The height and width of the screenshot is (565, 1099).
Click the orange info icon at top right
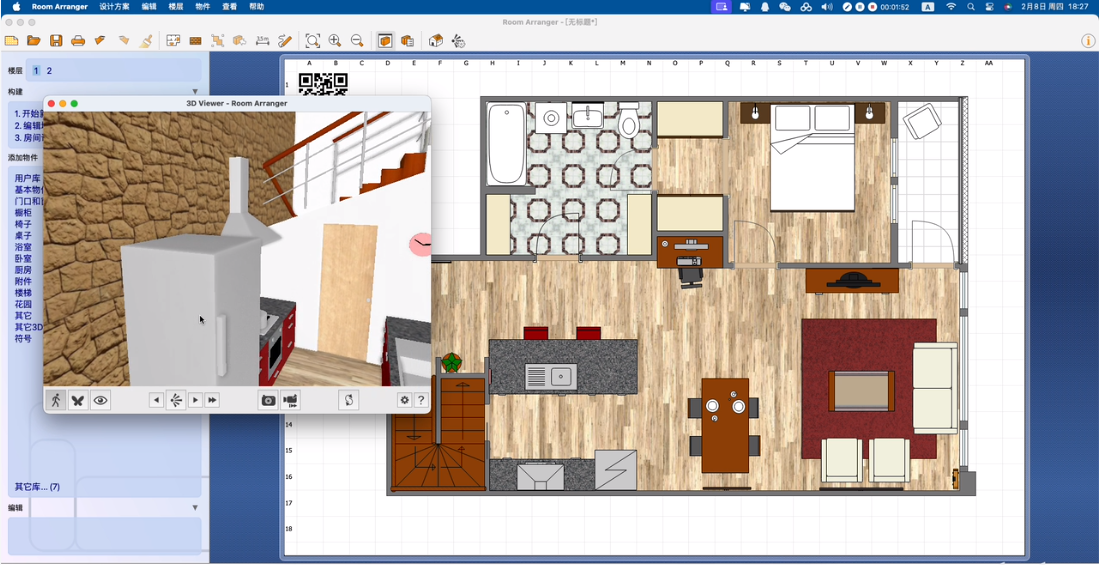pos(1088,41)
